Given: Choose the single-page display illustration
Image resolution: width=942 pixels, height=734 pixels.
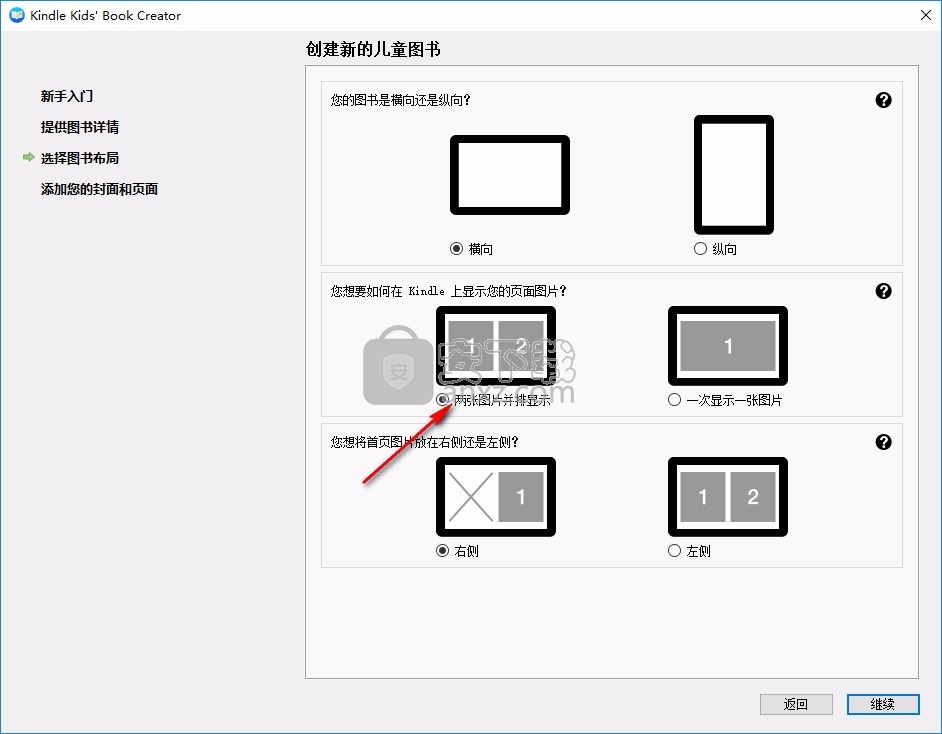Looking at the screenshot, I should pos(728,346).
